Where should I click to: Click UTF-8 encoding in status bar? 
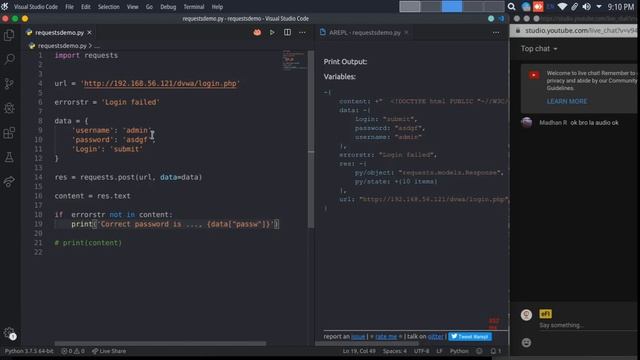pos(421,351)
